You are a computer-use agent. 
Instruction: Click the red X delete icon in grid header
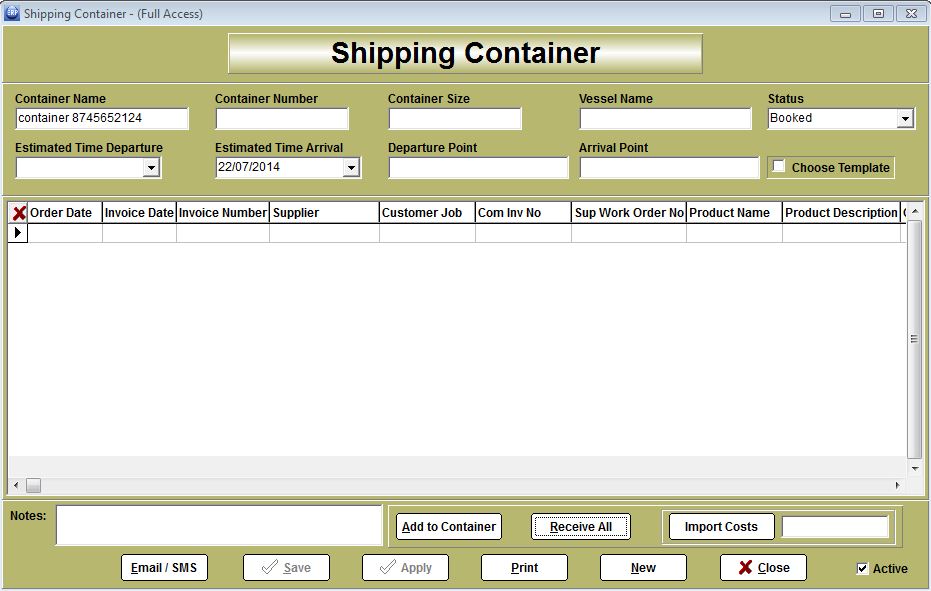(x=18, y=213)
